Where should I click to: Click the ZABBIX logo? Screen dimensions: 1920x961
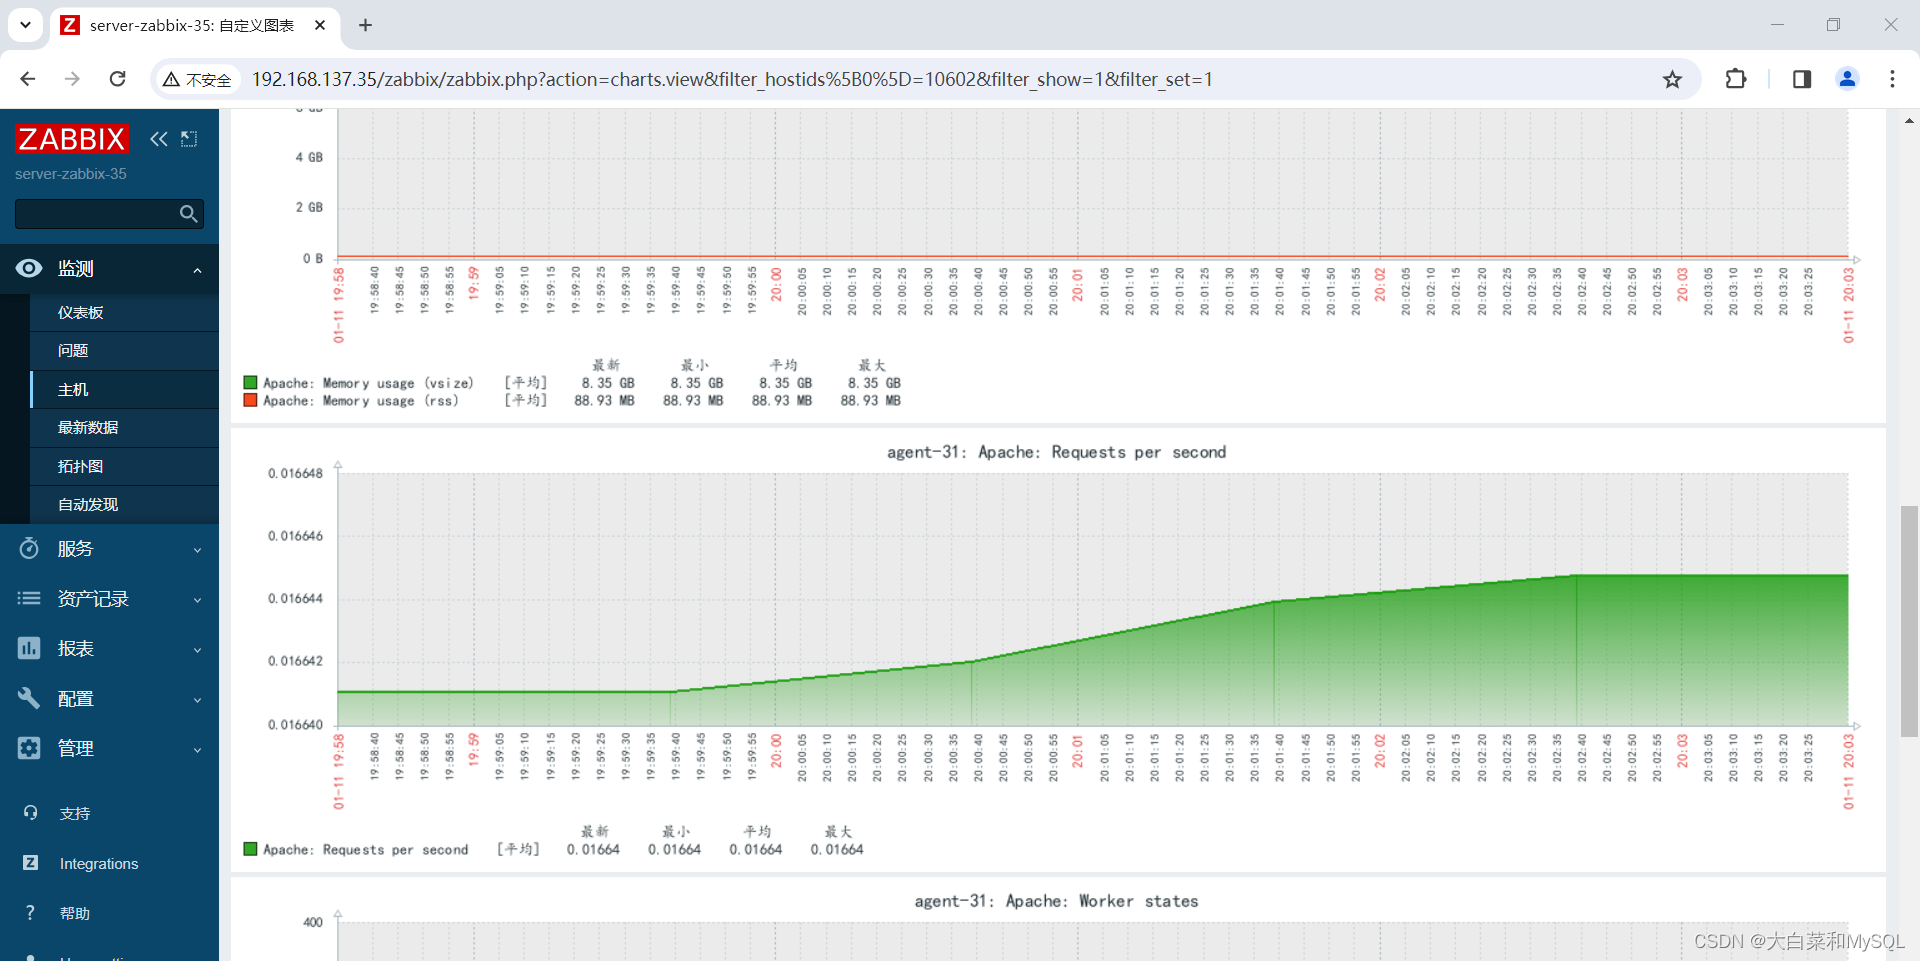72,139
